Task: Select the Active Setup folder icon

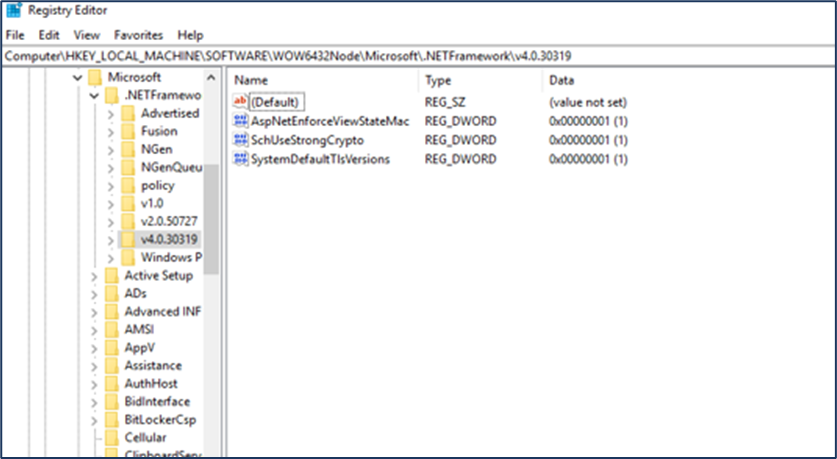Action: pyautogui.click(x=112, y=276)
